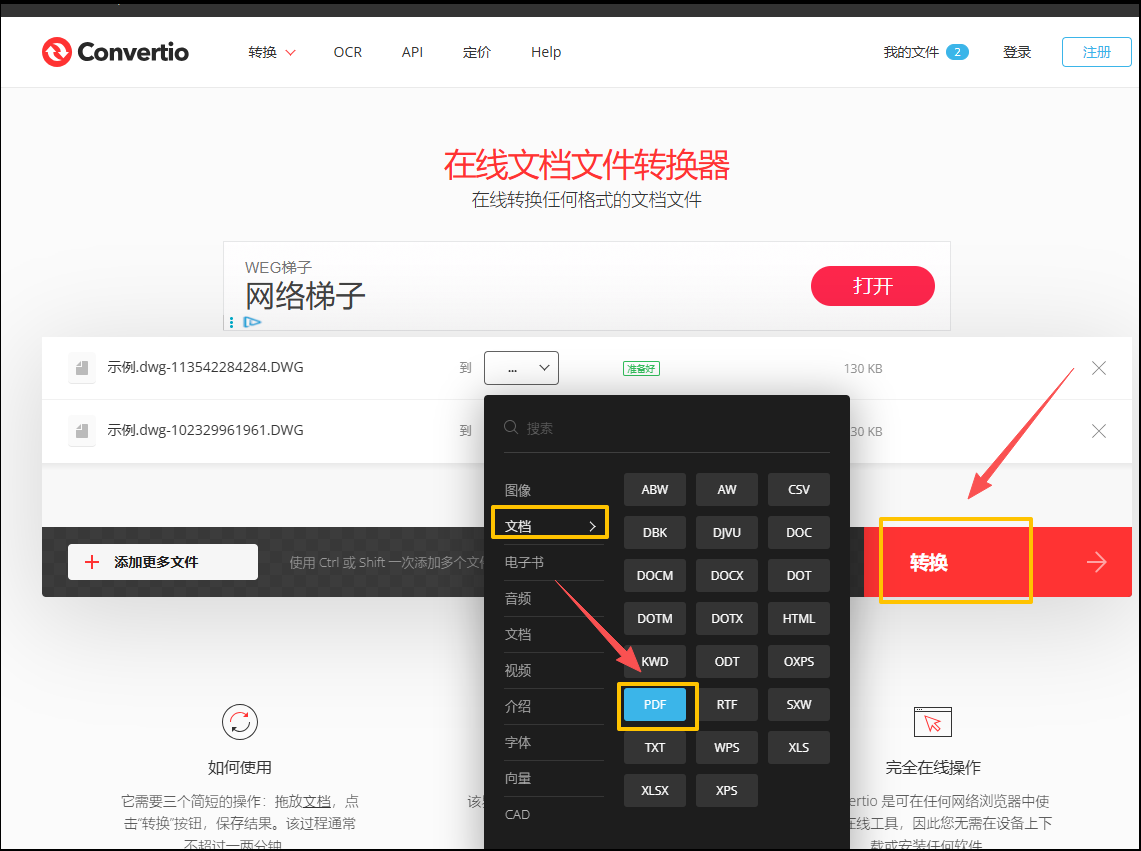Click the 准备好 status badge

coord(640,368)
